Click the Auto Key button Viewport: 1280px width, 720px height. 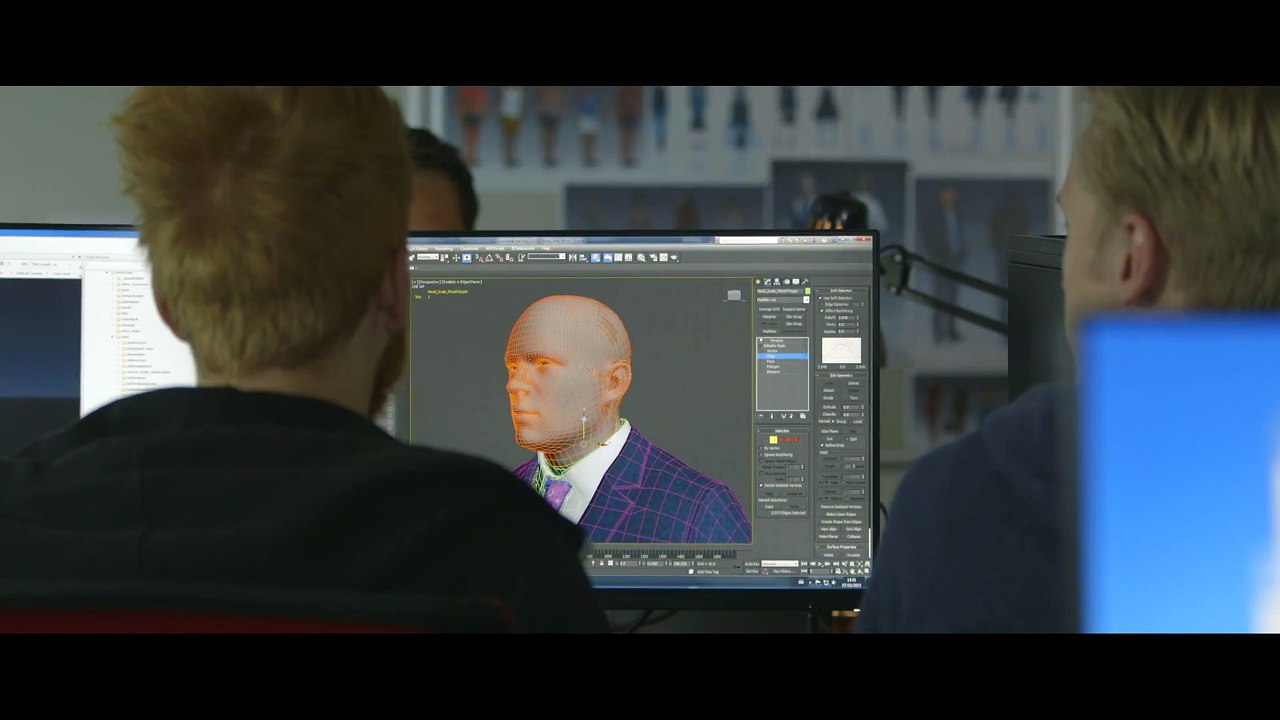751,564
